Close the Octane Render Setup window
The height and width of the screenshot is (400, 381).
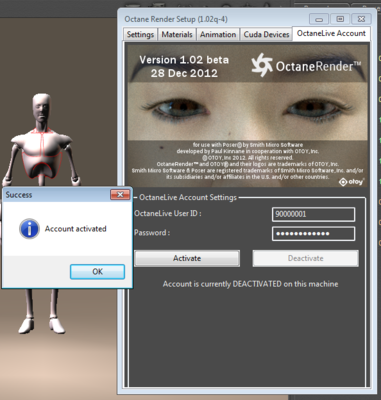[x=361, y=19]
